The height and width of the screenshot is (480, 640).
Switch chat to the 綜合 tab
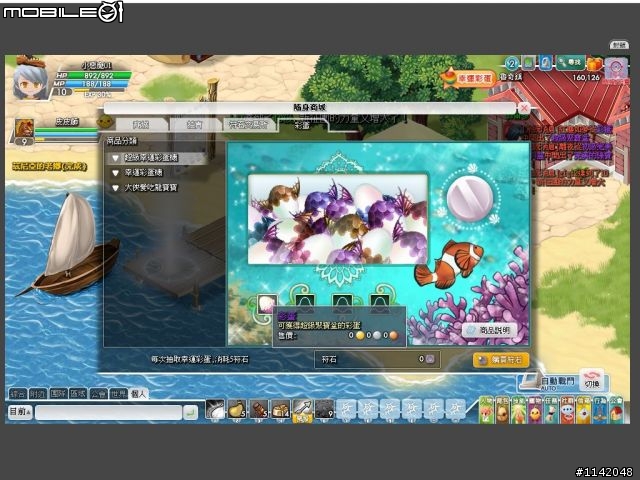click(18, 394)
